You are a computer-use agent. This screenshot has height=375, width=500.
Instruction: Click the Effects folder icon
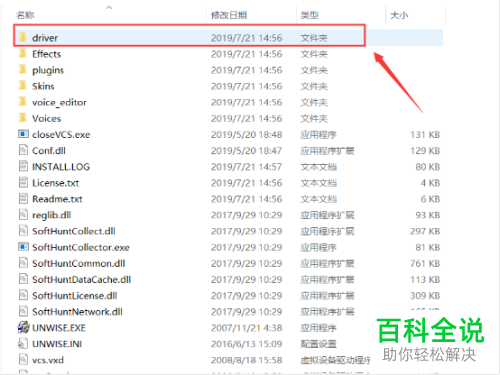(x=23, y=53)
